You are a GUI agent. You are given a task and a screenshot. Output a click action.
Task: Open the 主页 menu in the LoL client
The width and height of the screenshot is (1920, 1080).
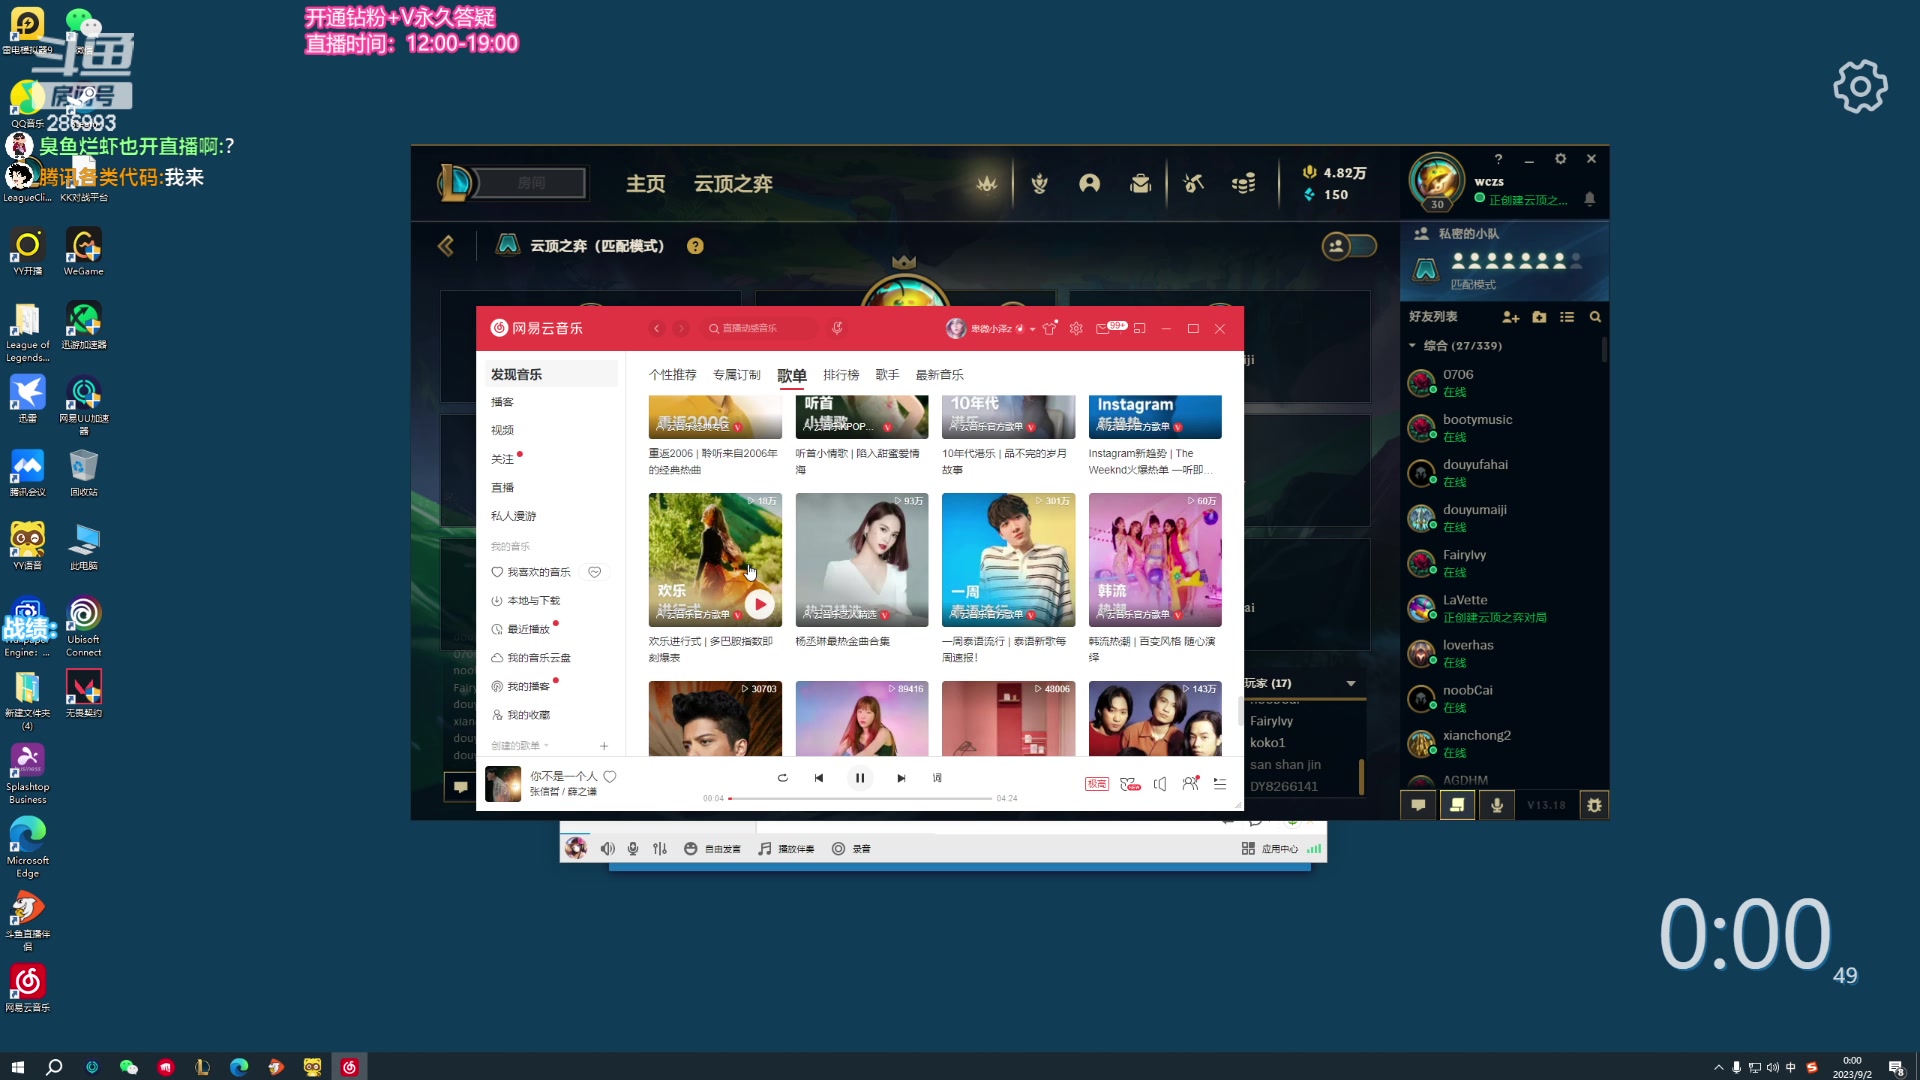(x=645, y=183)
